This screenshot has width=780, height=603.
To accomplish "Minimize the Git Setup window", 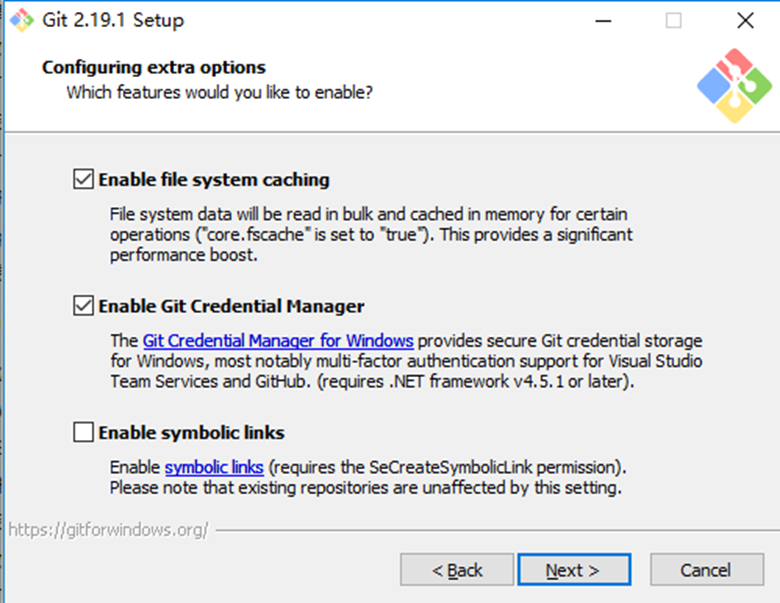I will [x=602, y=20].
